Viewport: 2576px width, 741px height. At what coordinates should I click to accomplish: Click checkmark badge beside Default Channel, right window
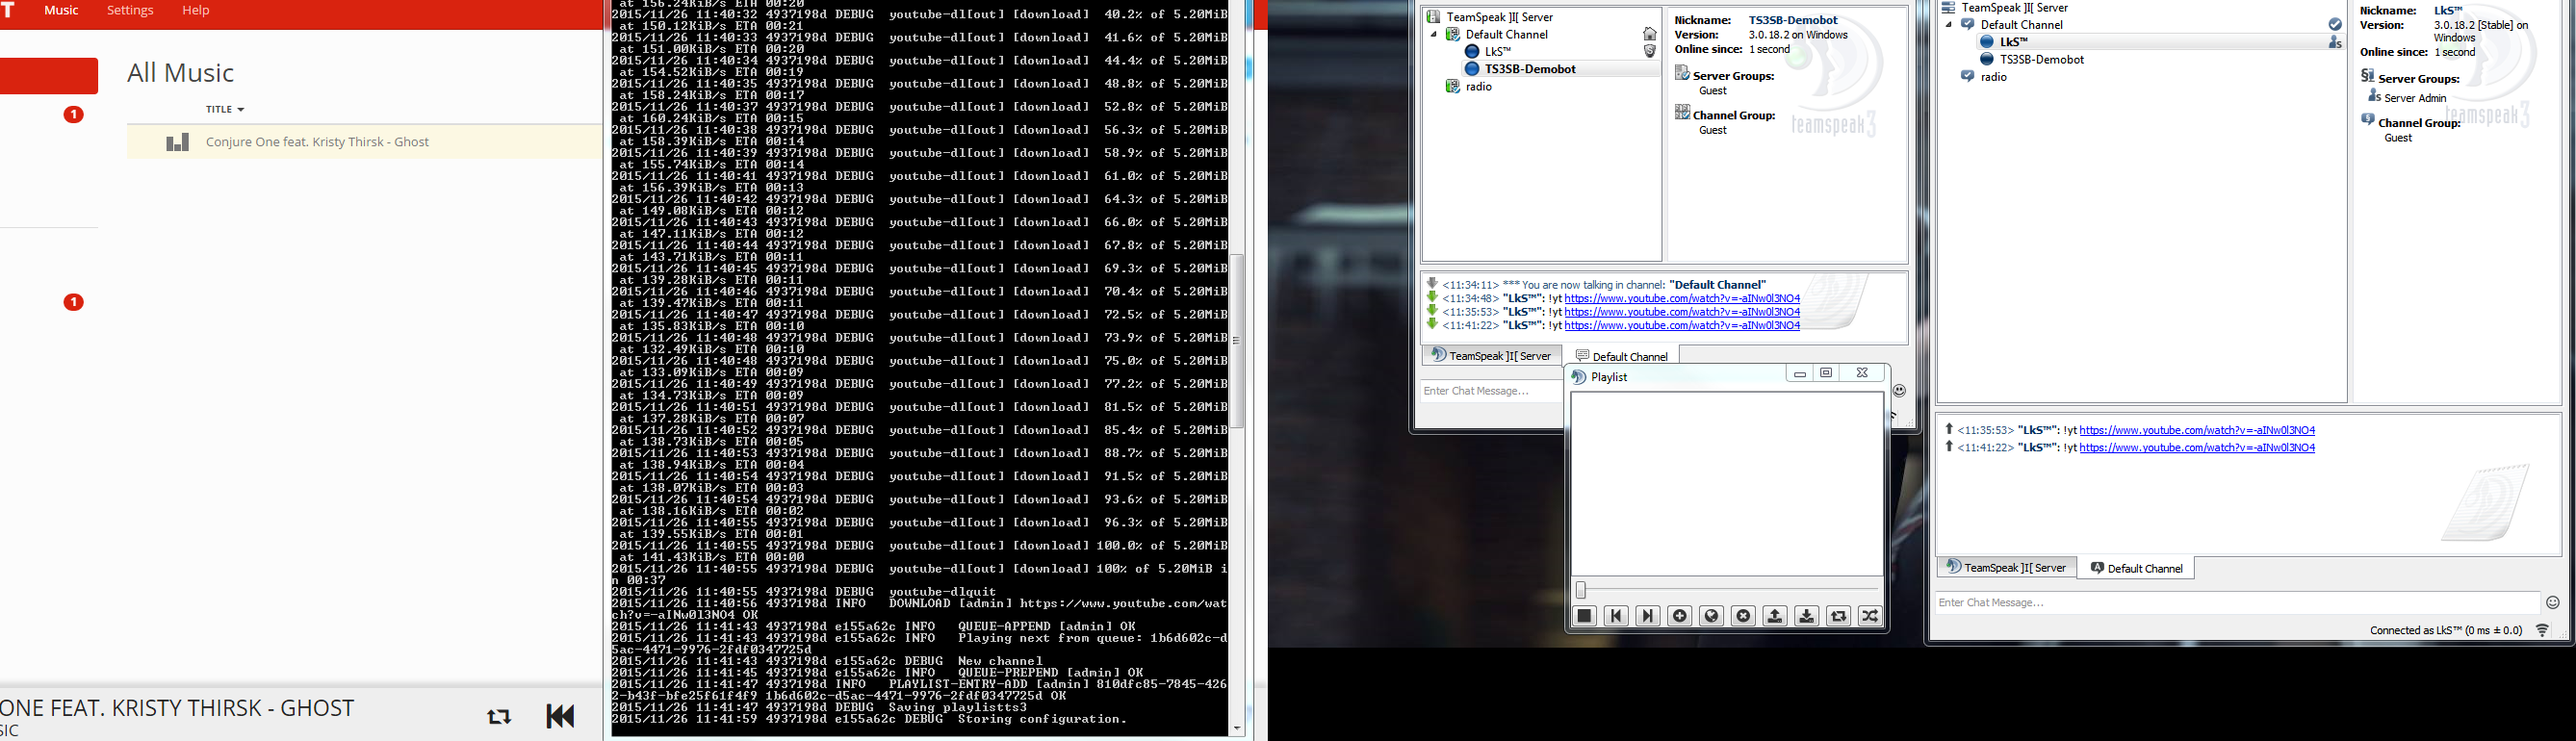pos(2335,25)
